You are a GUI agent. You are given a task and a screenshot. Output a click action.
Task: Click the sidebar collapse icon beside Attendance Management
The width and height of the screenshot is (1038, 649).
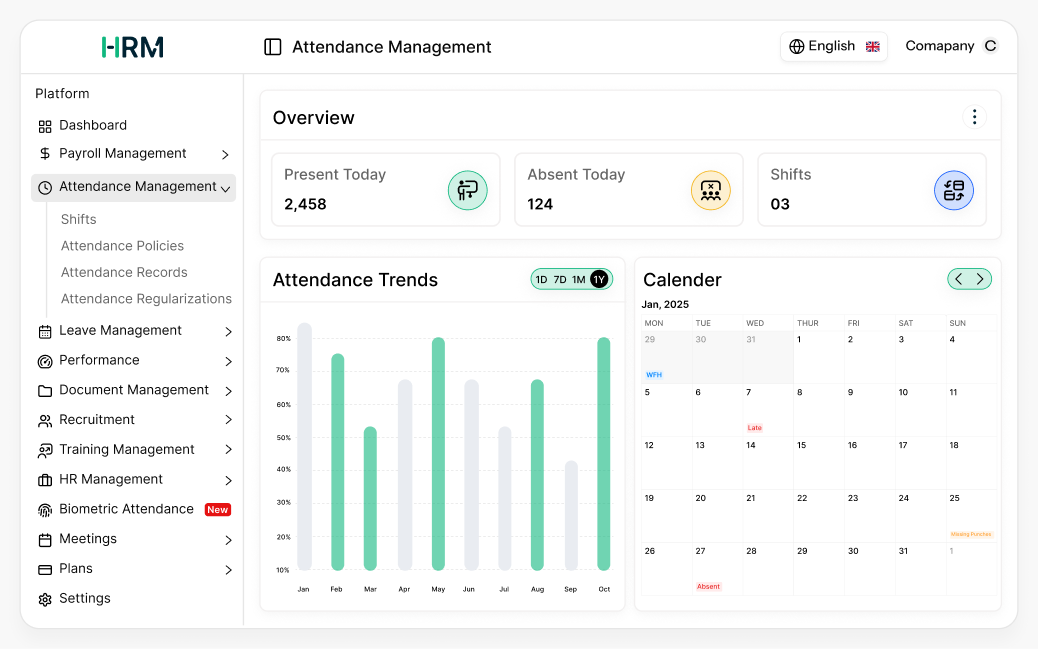pos(273,46)
